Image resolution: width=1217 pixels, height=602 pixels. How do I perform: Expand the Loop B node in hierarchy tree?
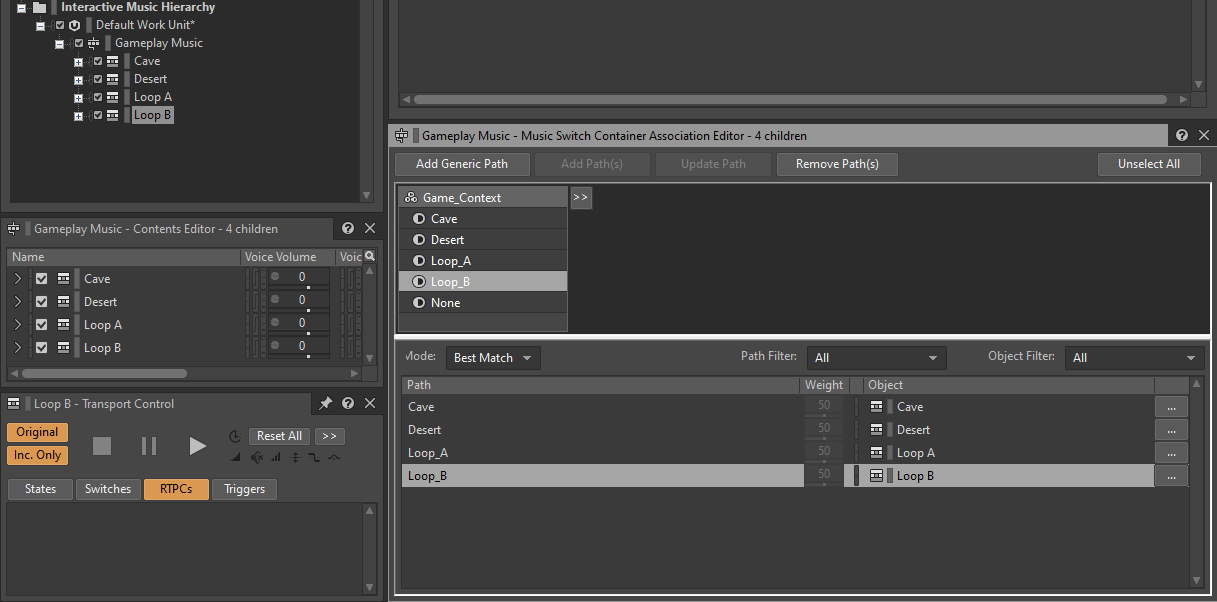pos(78,115)
